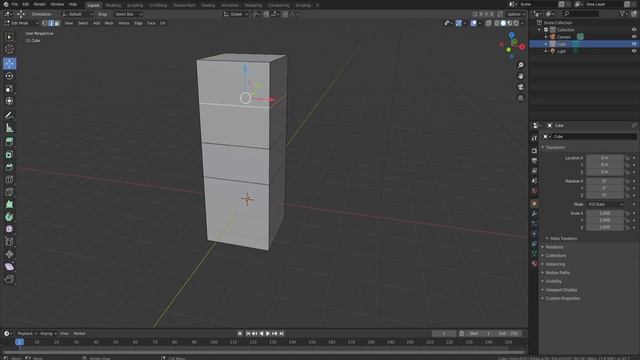Open the Orientation Default dropdown
This screenshot has height=360, width=640.
tap(78, 14)
